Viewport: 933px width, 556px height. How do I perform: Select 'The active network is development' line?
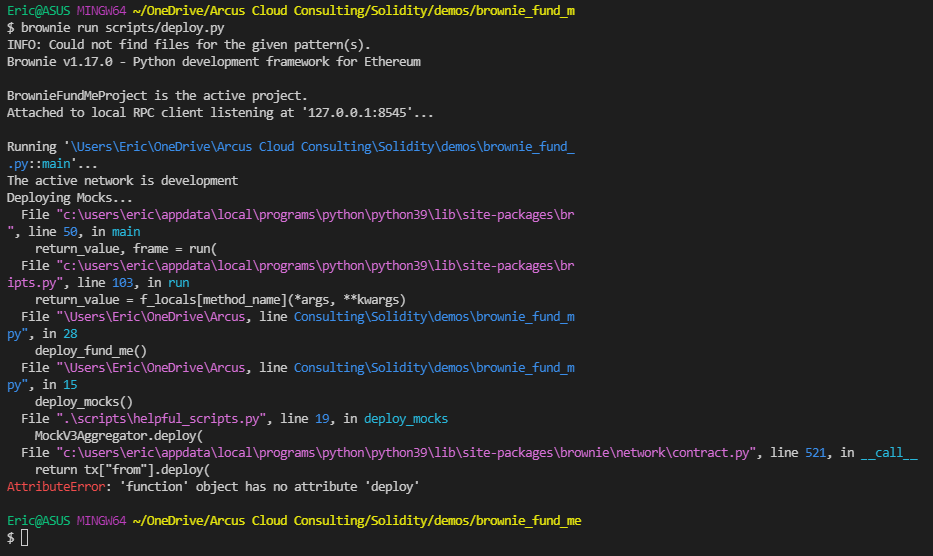122,181
